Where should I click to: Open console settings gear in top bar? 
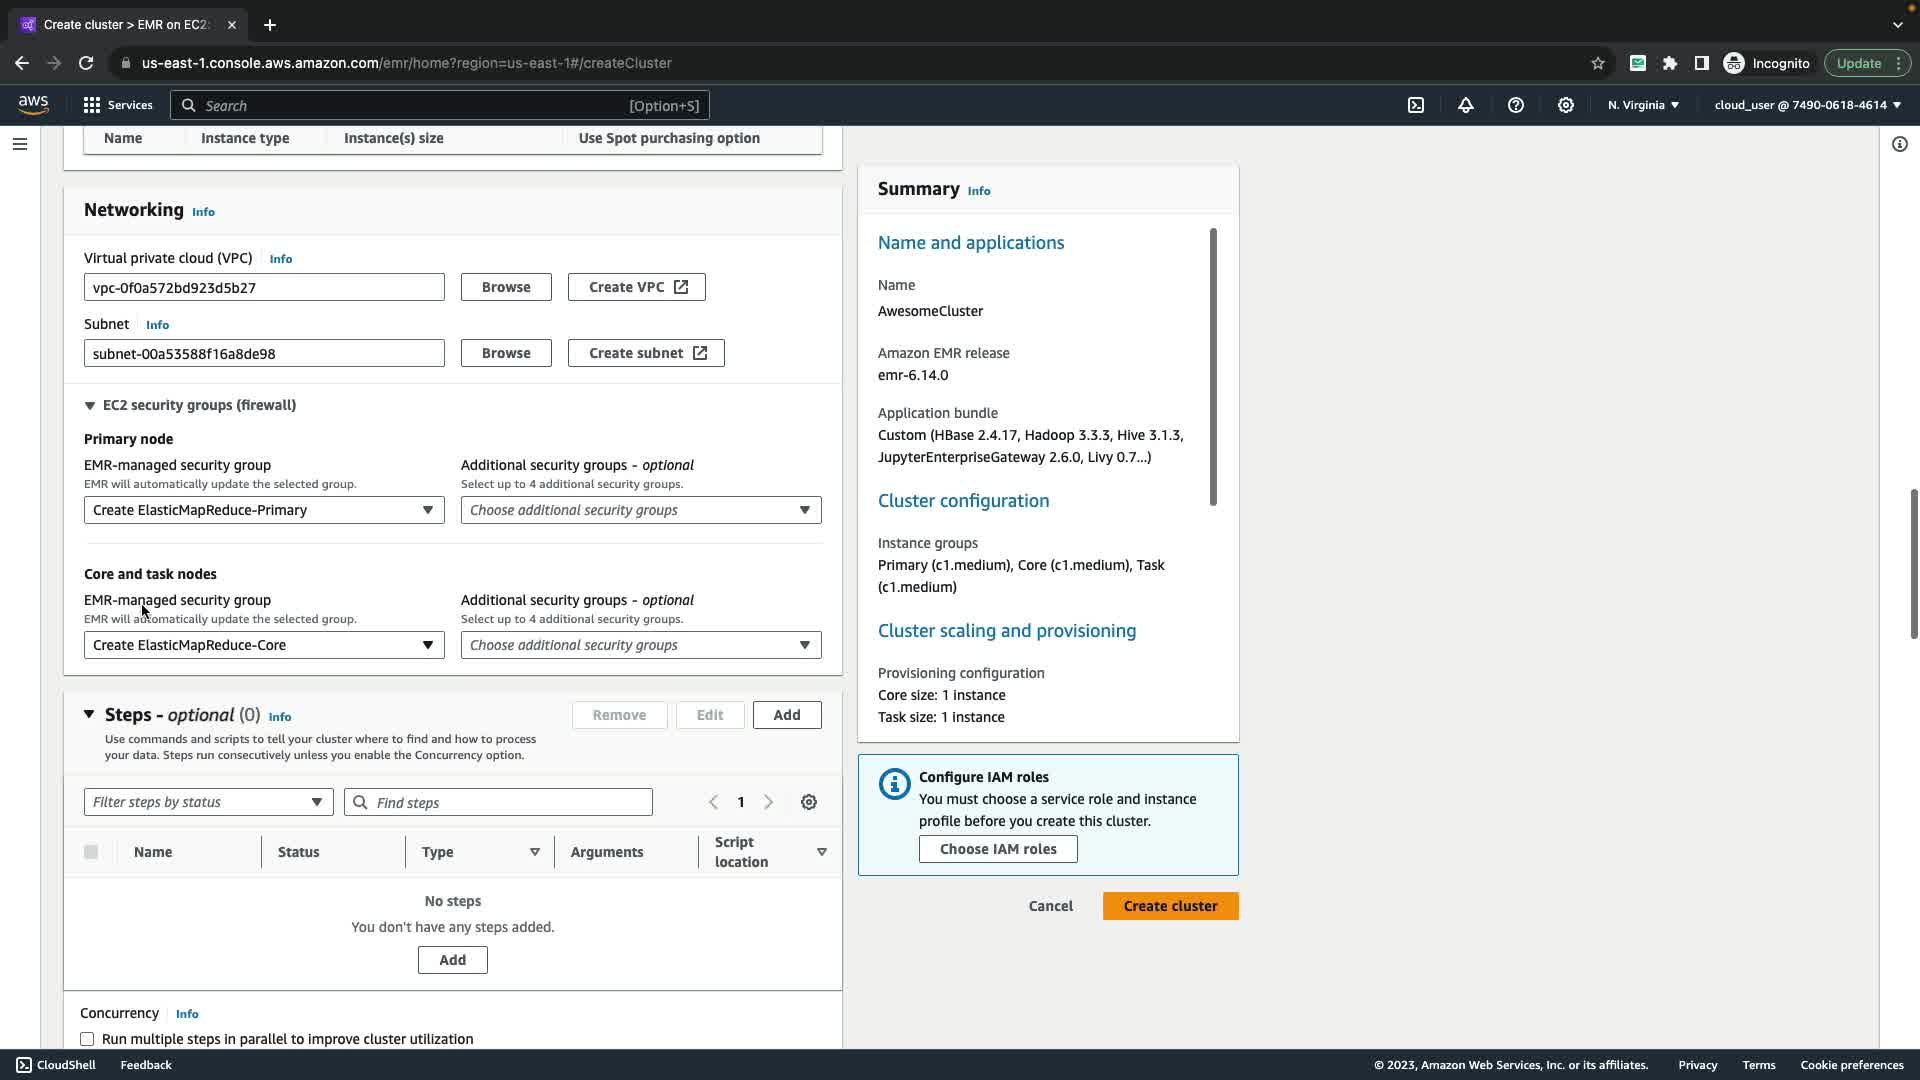(x=1566, y=105)
